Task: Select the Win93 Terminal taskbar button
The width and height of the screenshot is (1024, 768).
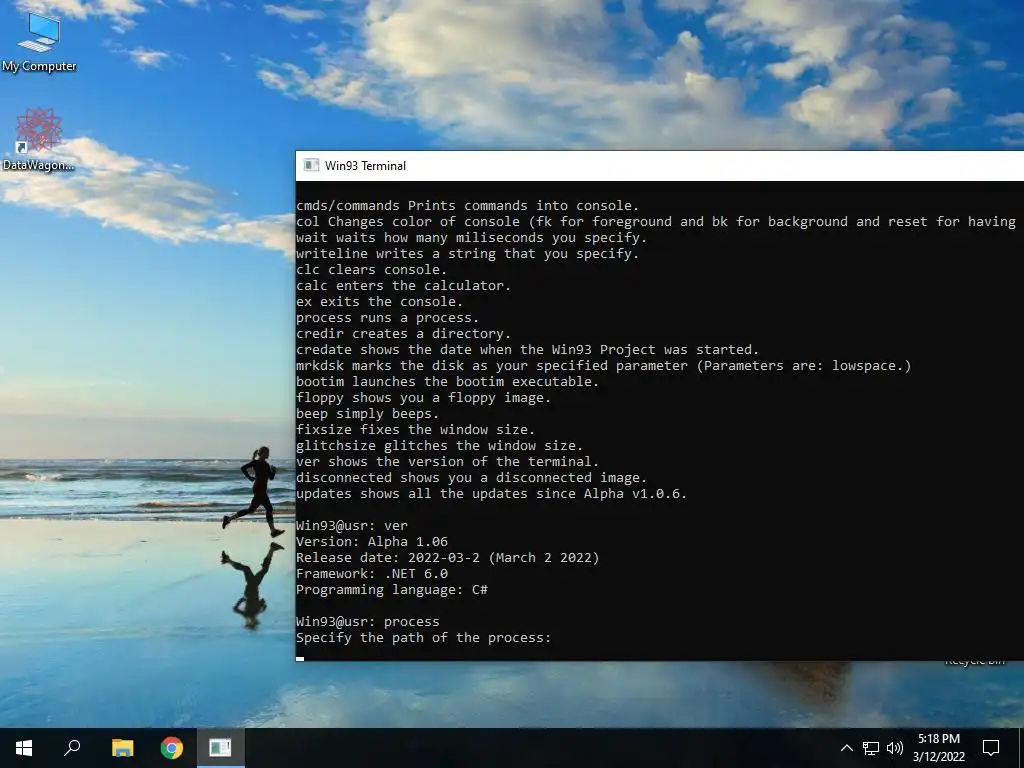Action: pos(221,748)
